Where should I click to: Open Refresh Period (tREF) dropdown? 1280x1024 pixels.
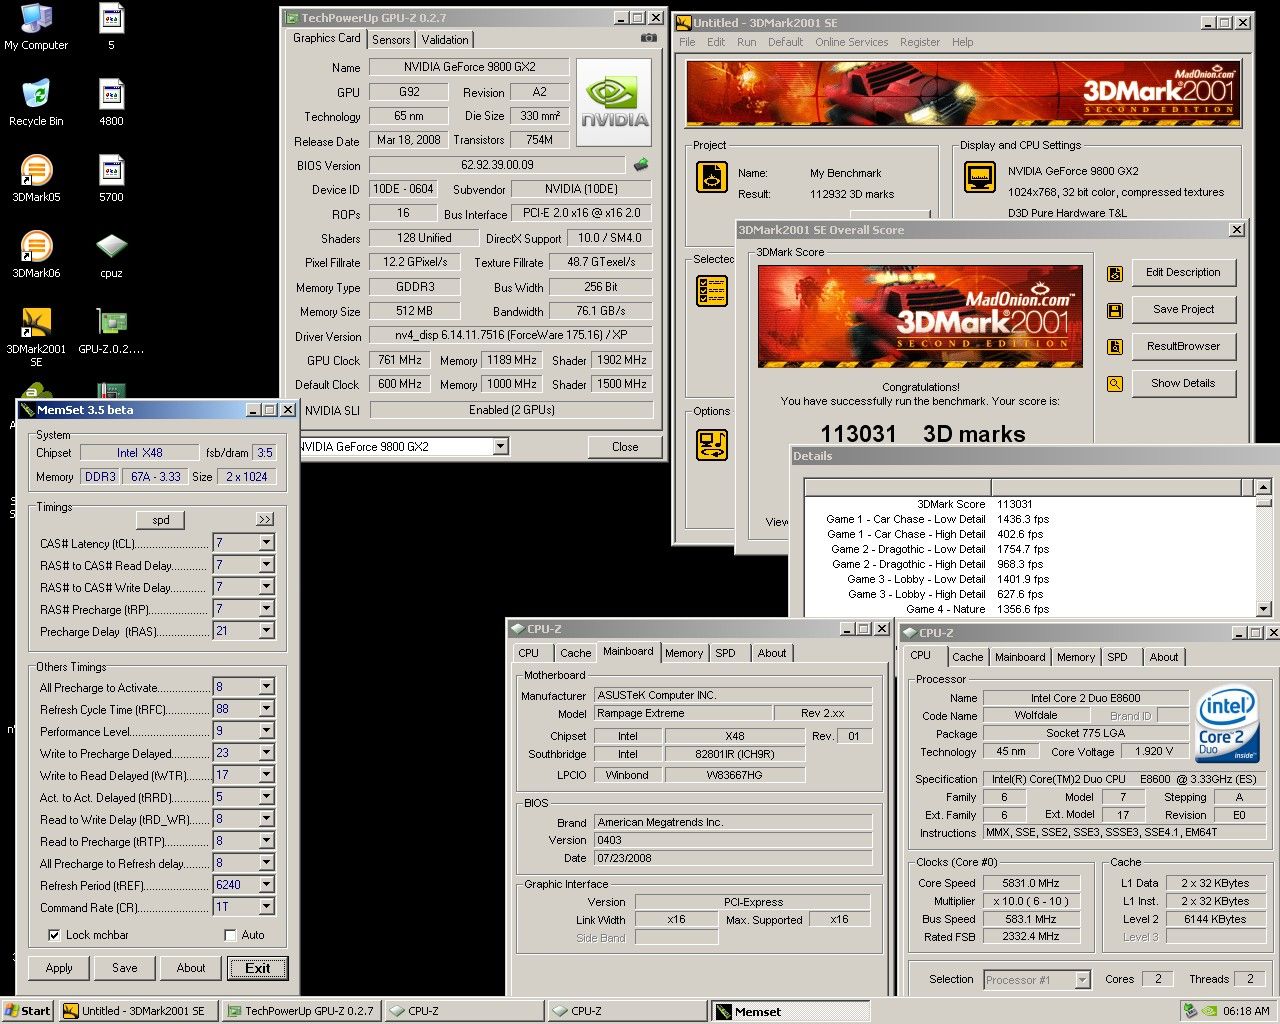(x=266, y=885)
